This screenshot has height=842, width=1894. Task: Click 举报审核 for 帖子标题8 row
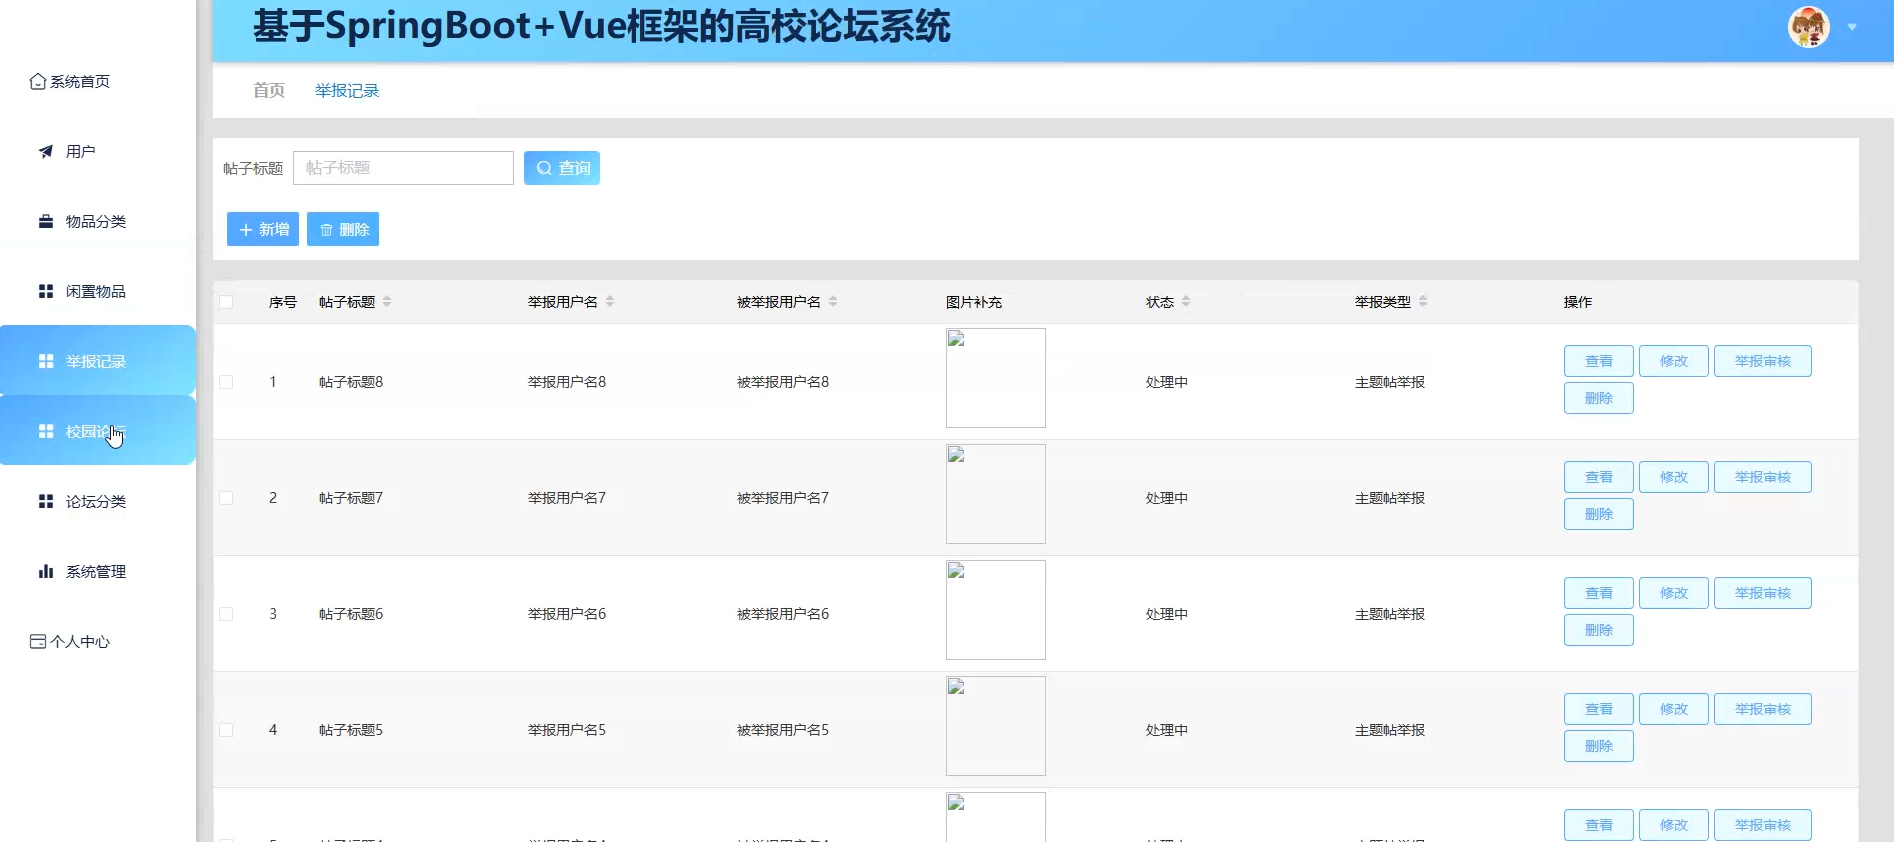(x=1763, y=361)
